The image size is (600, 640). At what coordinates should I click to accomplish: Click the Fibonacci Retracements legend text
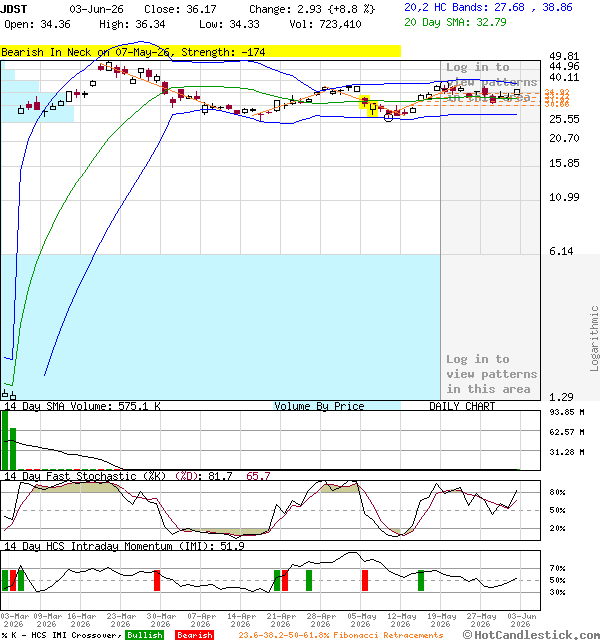[341, 635]
